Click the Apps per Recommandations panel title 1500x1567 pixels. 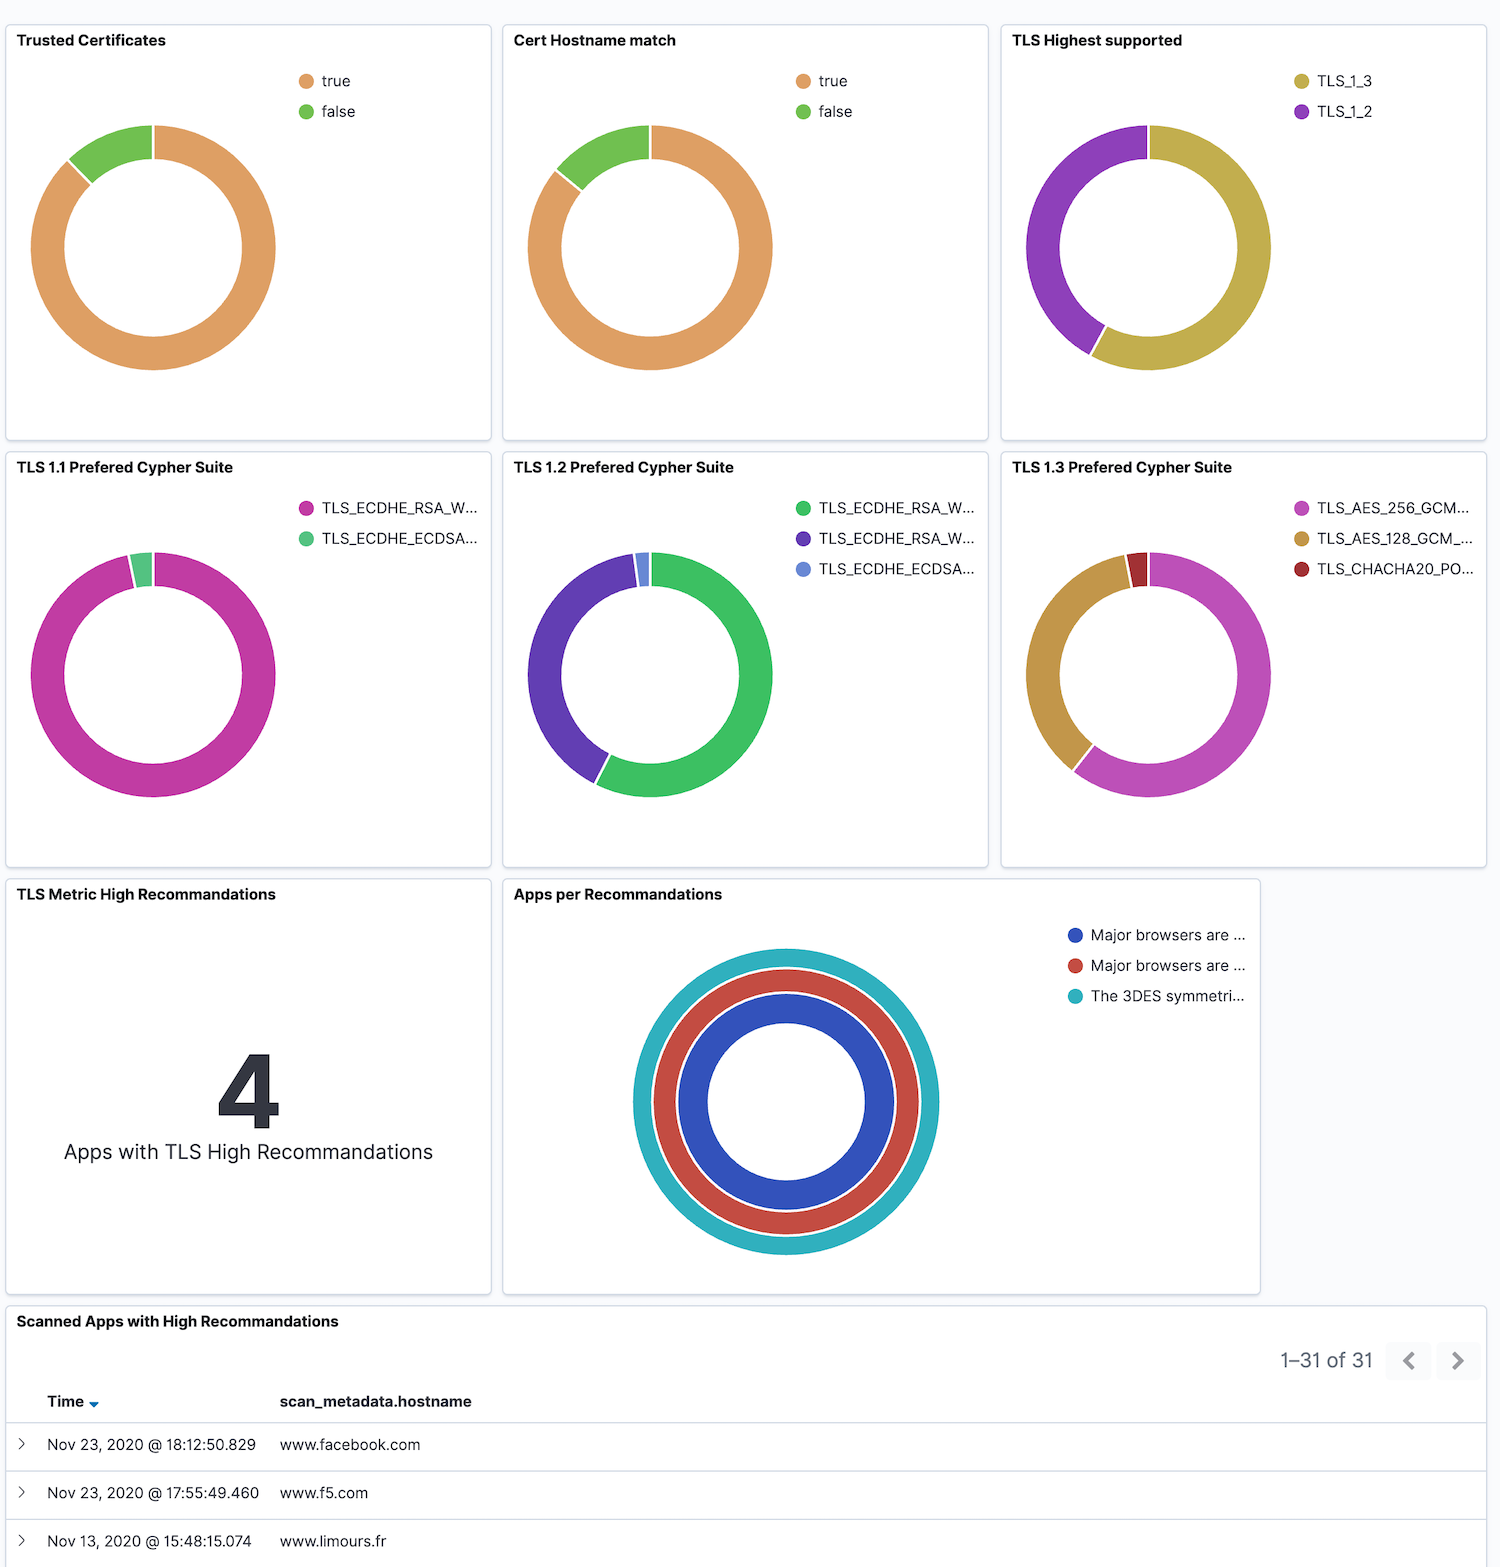[617, 894]
